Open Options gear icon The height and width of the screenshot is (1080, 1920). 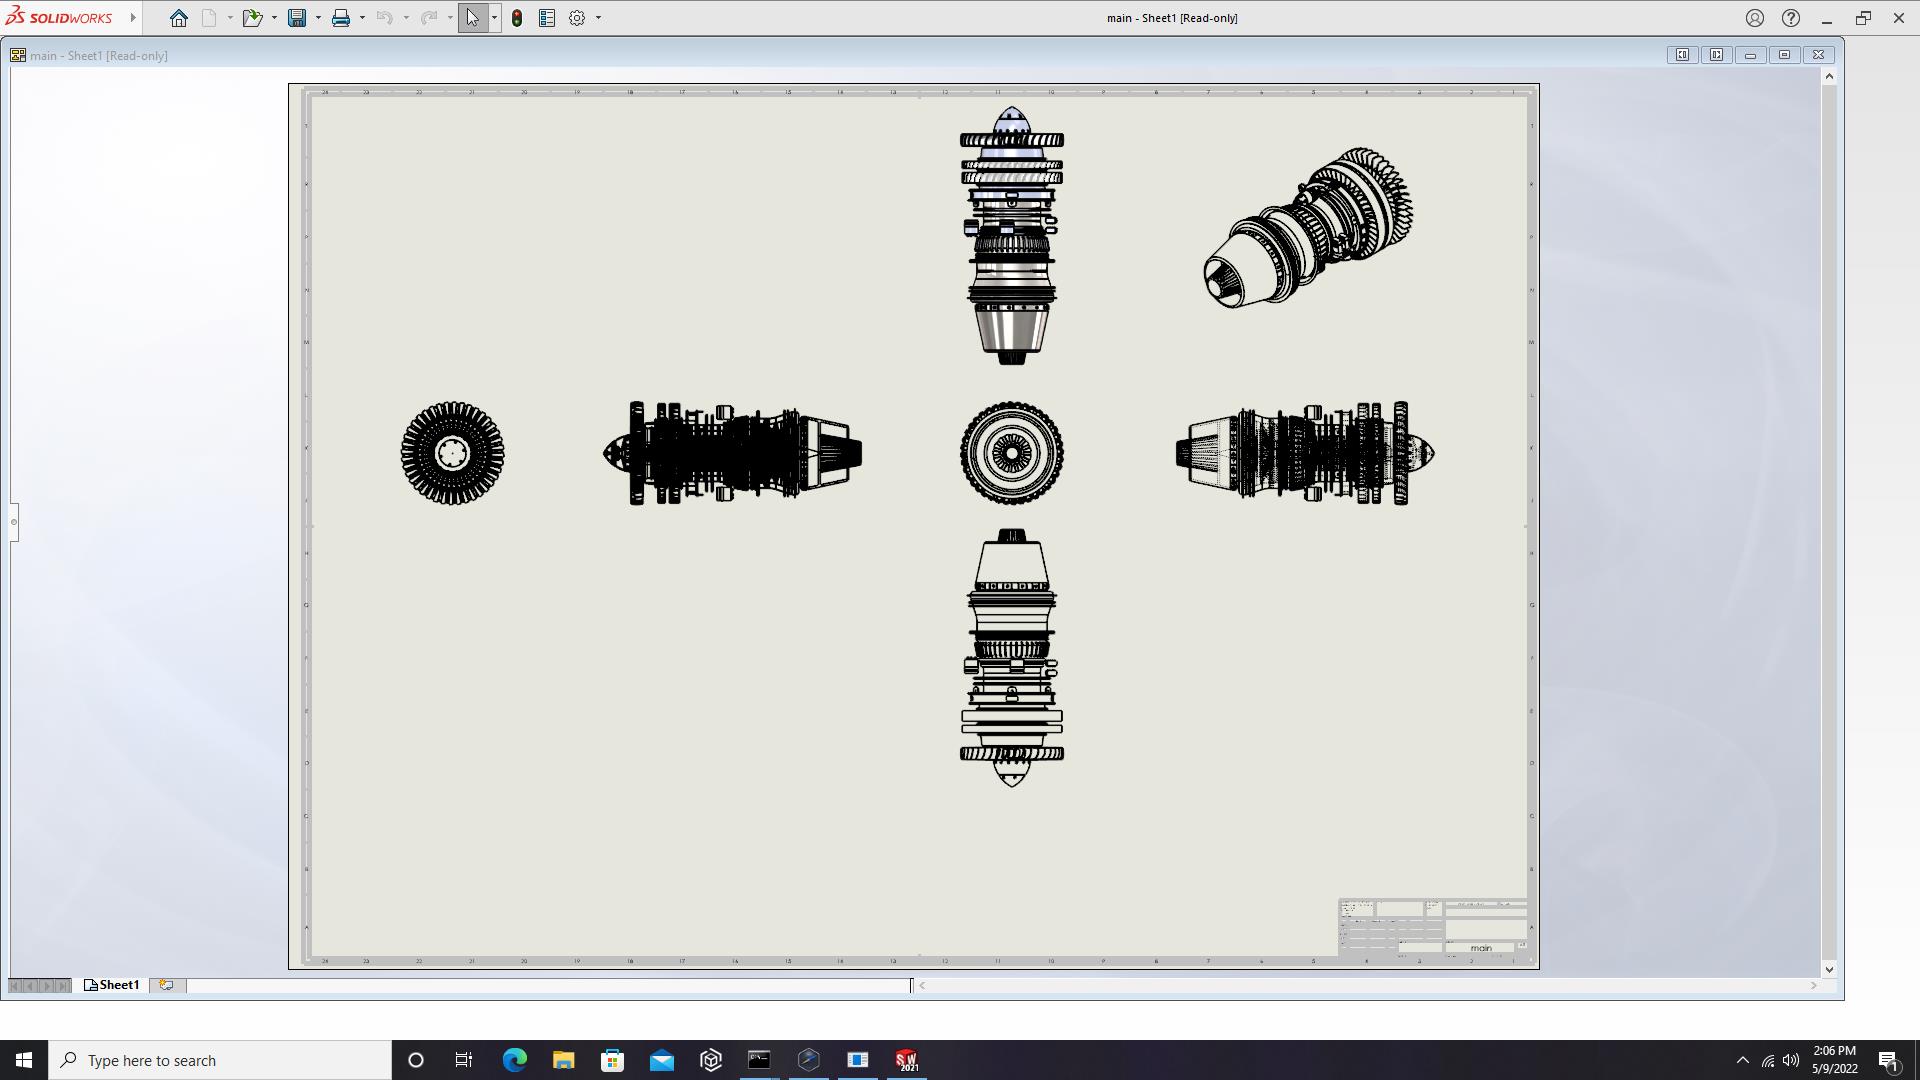(577, 18)
